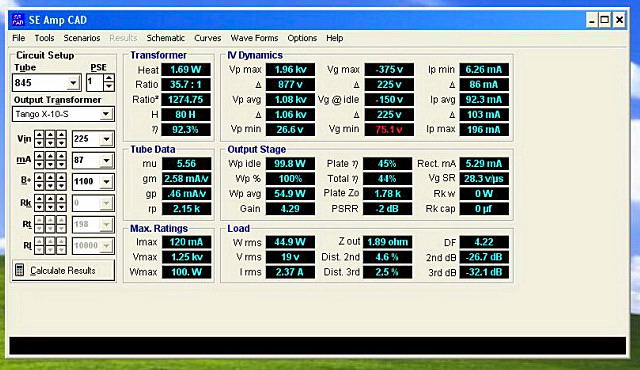Increase PSE value with the up arrow

pyautogui.click(x=109, y=78)
